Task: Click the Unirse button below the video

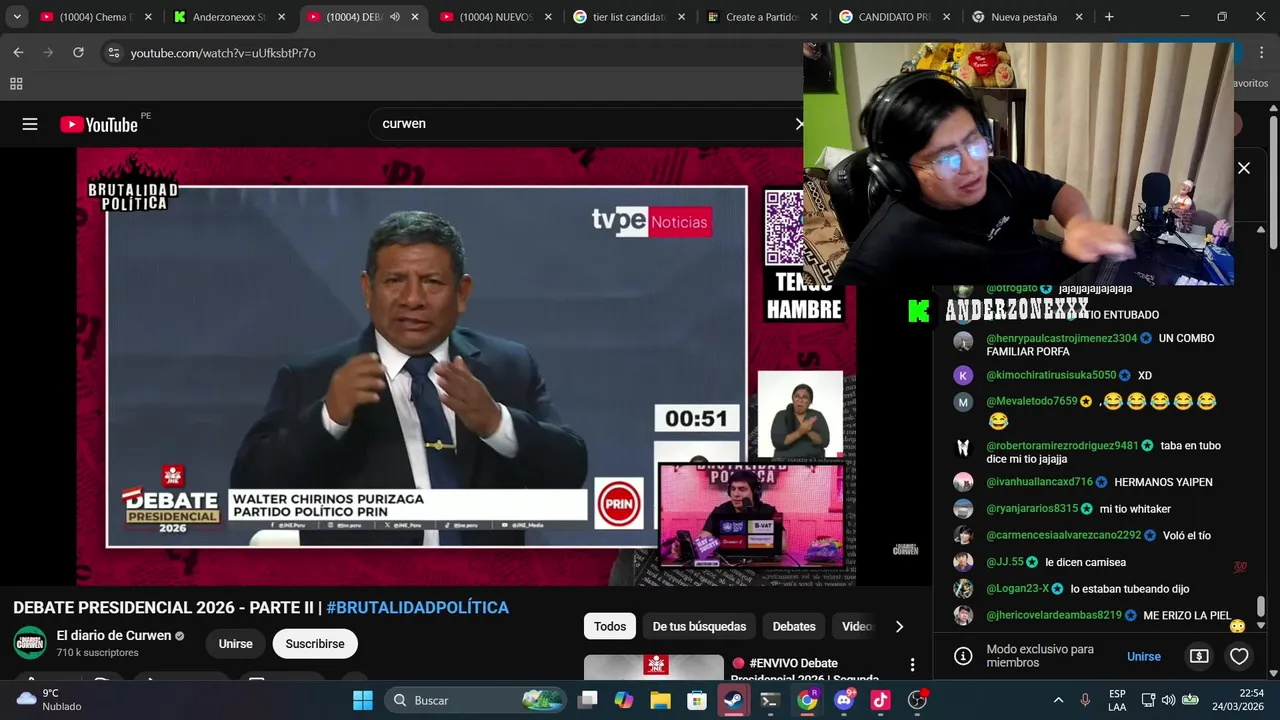Action: 236,644
